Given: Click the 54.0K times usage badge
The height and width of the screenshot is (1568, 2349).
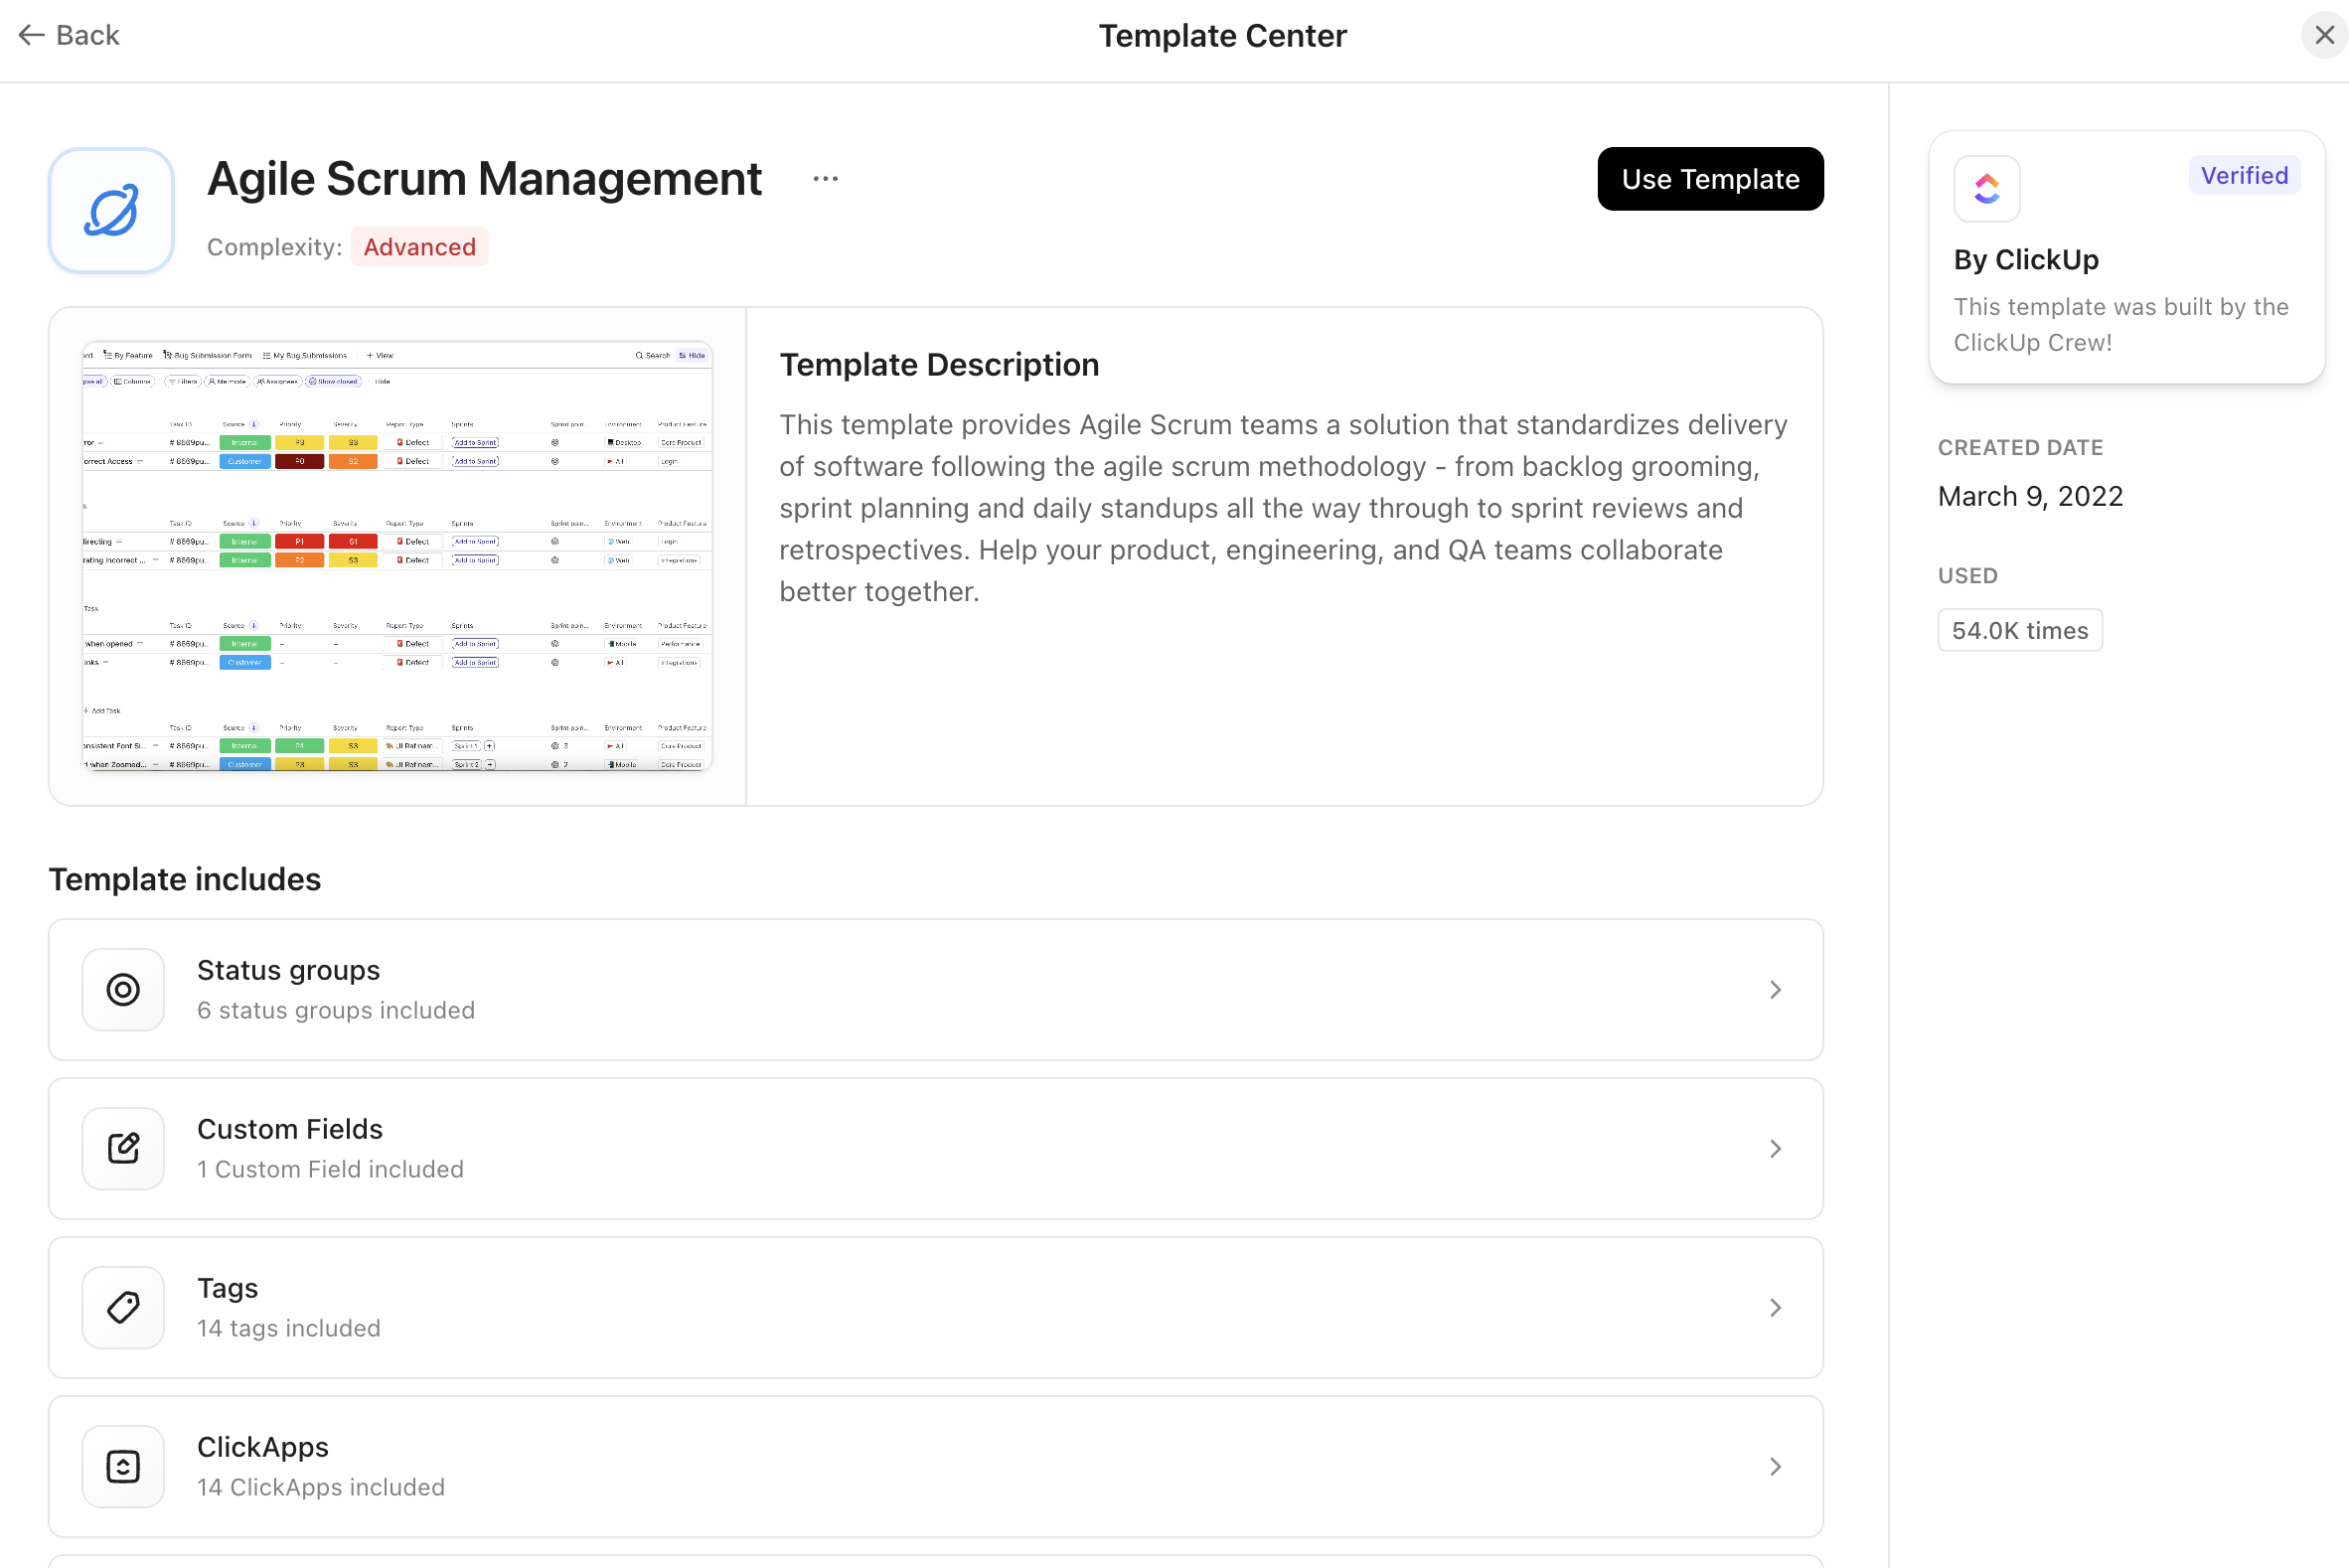Looking at the screenshot, I should coord(2019,630).
